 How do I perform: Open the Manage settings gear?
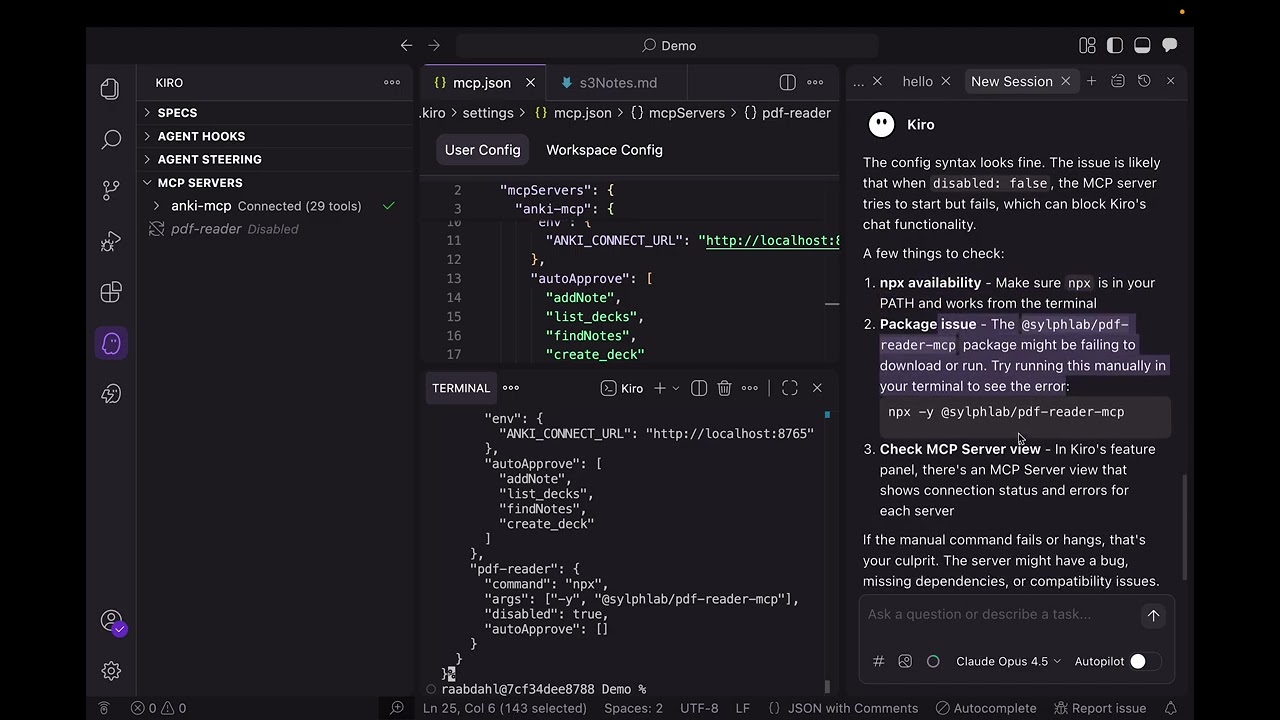(x=111, y=671)
